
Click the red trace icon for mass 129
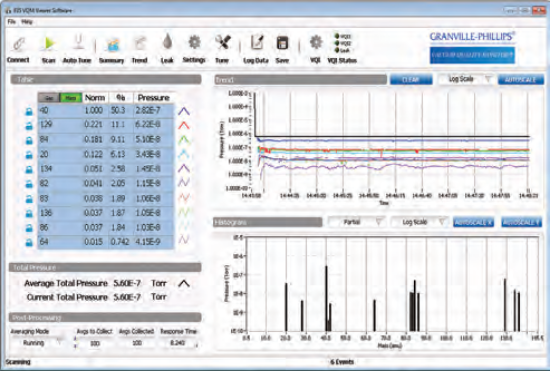pos(184,125)
